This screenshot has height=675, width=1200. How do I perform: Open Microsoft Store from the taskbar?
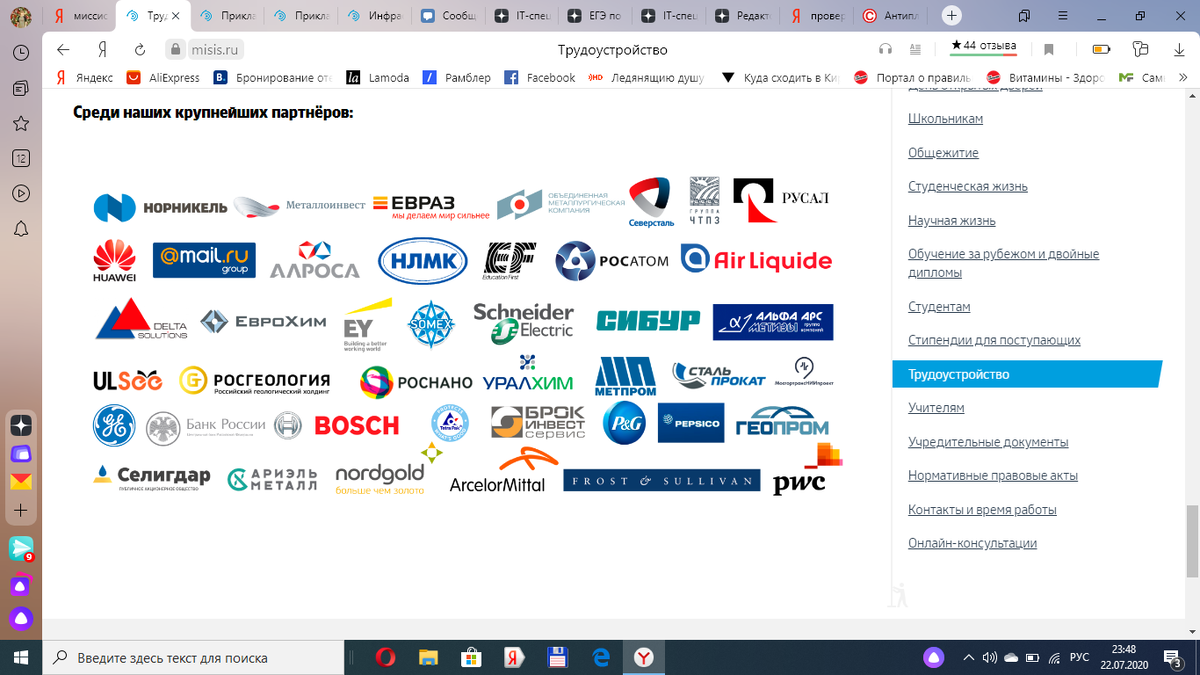click(x=471, y=657)
